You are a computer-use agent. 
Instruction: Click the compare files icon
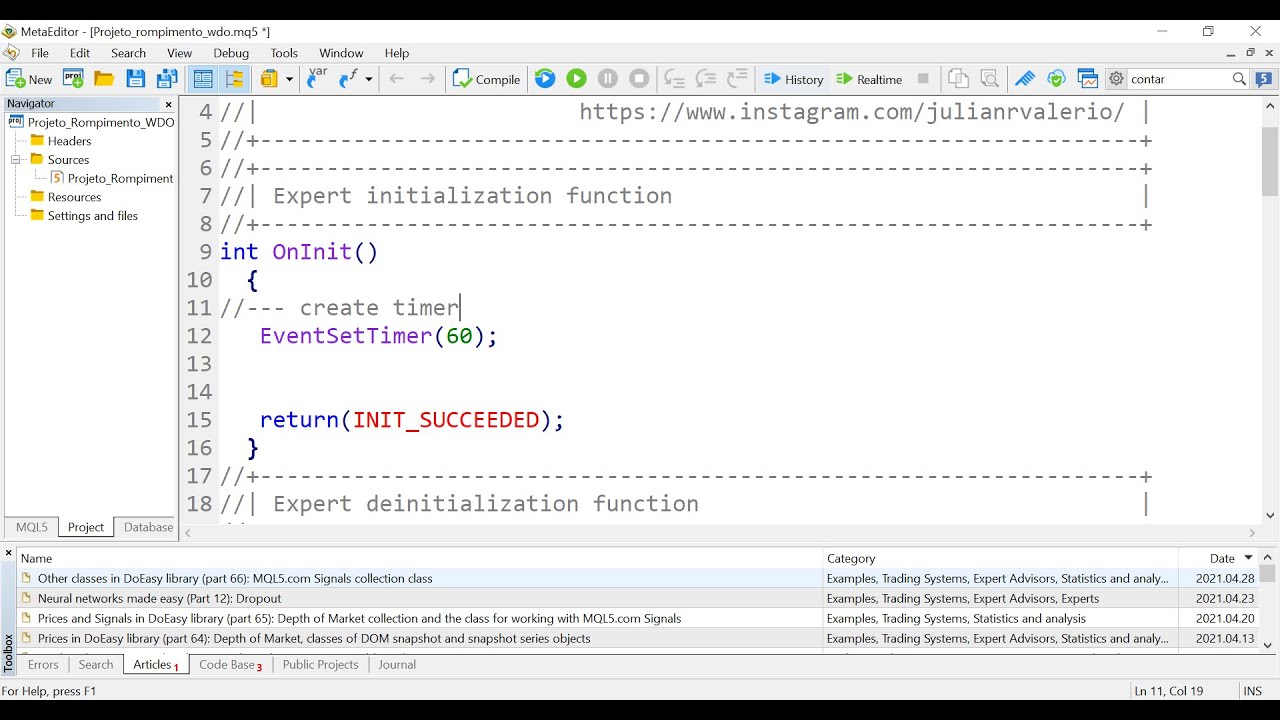click(958, 79)
